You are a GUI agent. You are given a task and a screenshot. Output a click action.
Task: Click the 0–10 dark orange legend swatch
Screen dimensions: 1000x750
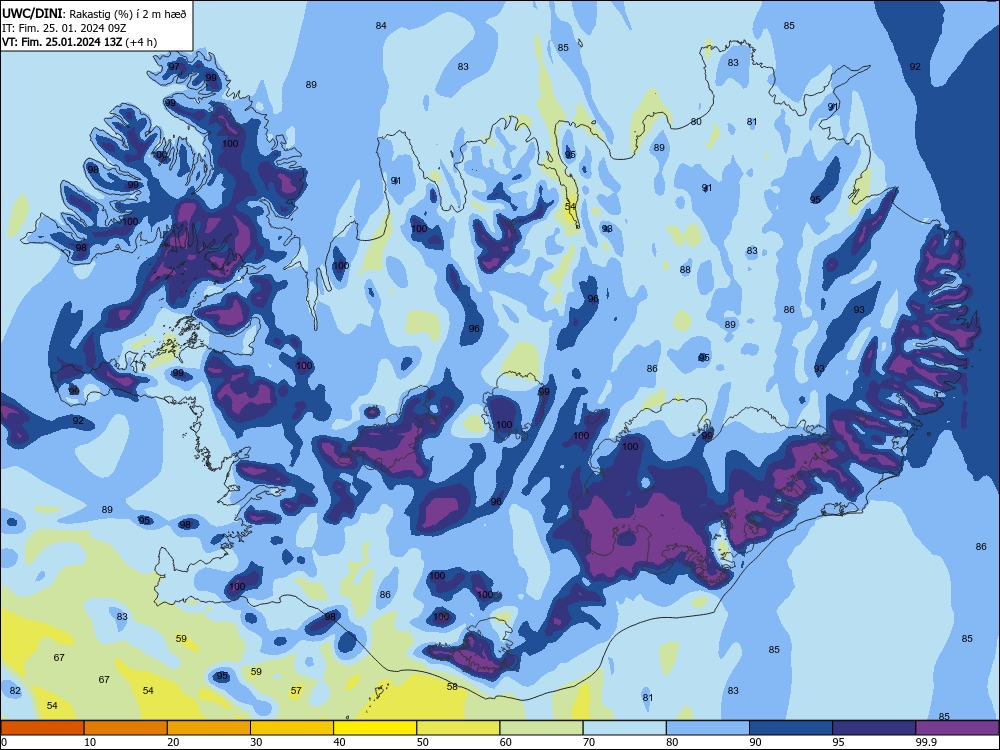tap(42, 728)
